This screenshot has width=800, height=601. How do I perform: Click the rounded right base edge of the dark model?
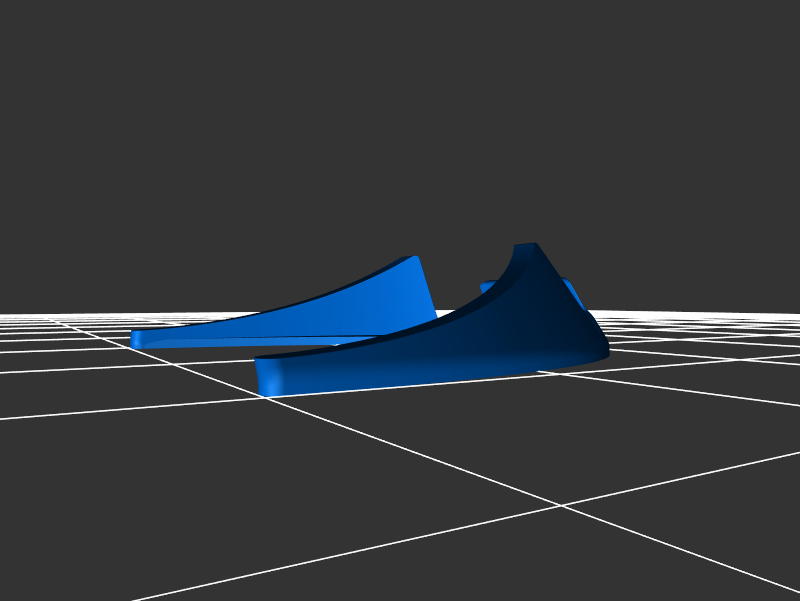tap(598, 348)
